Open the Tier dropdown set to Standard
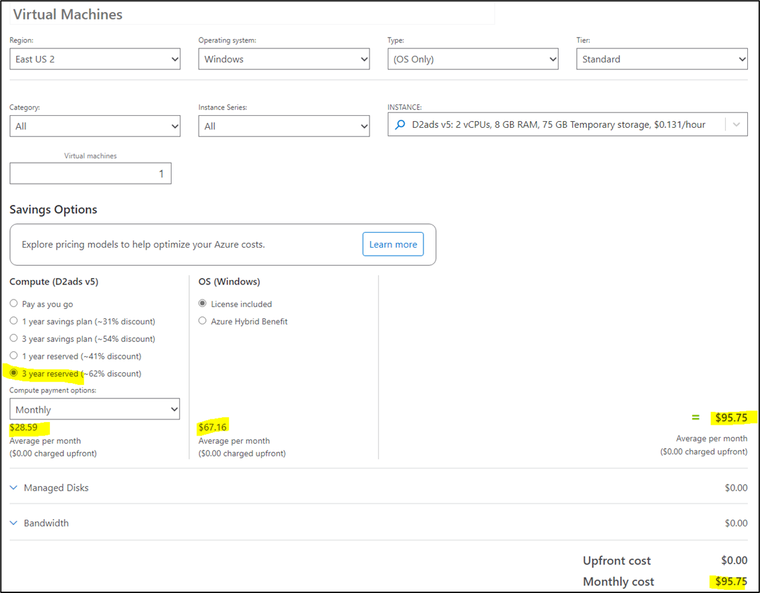This screenshot has width=760, height=593. click(662, 59)
